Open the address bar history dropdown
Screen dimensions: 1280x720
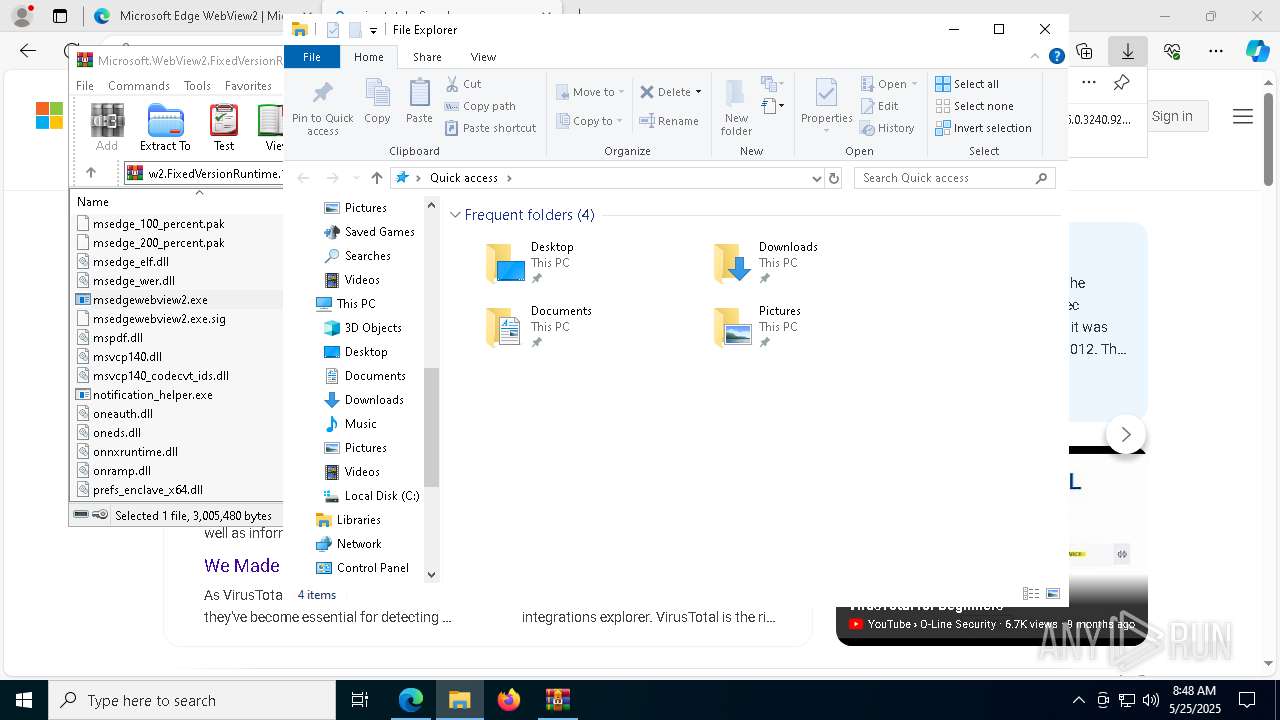(x=817, y=178)
